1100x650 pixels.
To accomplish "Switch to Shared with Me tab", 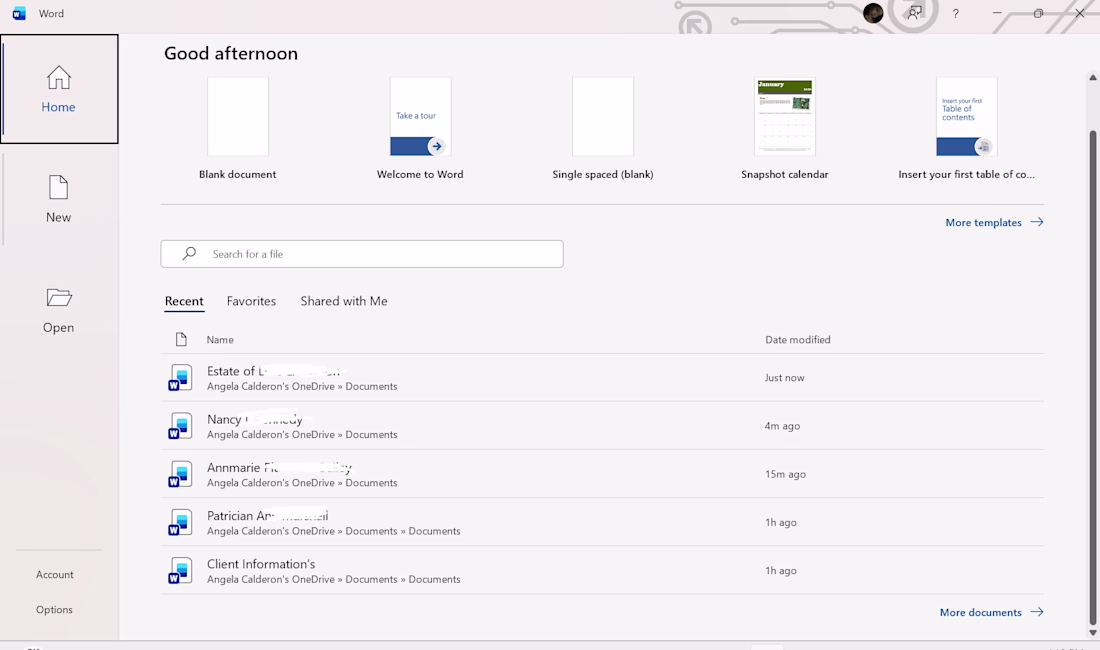I will click(x=344, y=301).
